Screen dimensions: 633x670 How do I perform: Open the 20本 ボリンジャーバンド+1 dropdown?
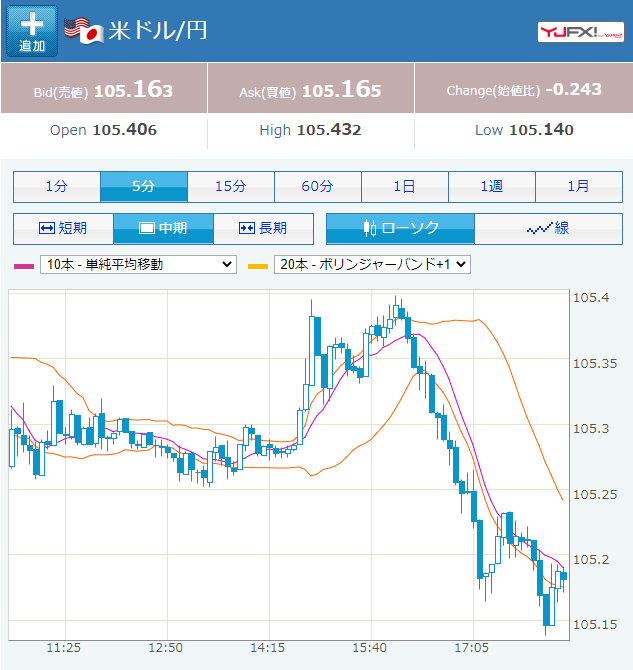372,264
